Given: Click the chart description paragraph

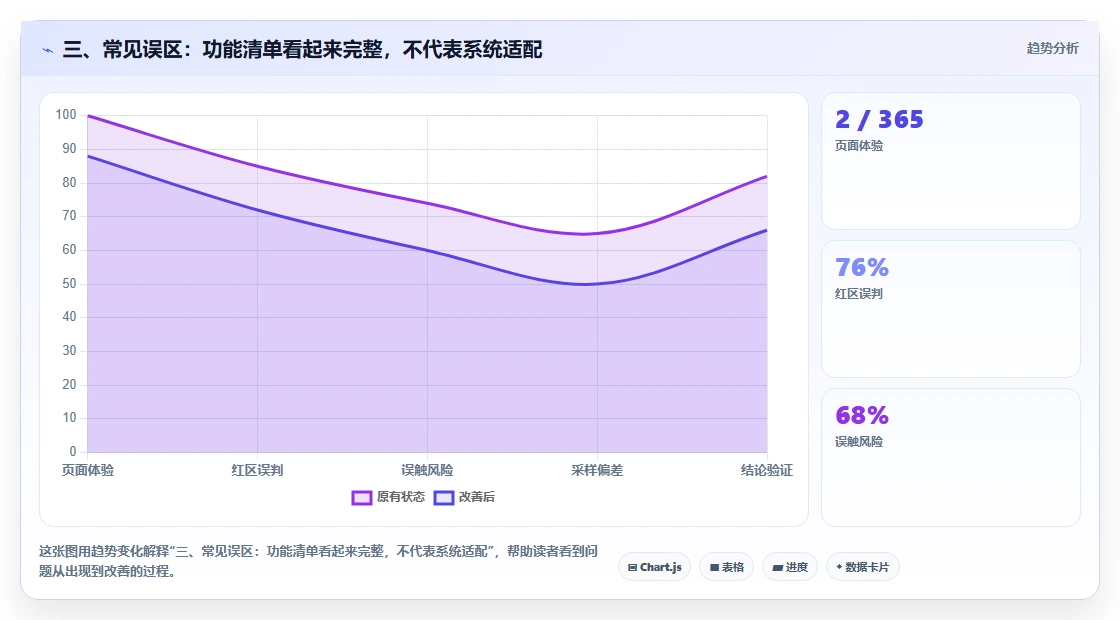Looking at the screenshot, I should 318,561.
